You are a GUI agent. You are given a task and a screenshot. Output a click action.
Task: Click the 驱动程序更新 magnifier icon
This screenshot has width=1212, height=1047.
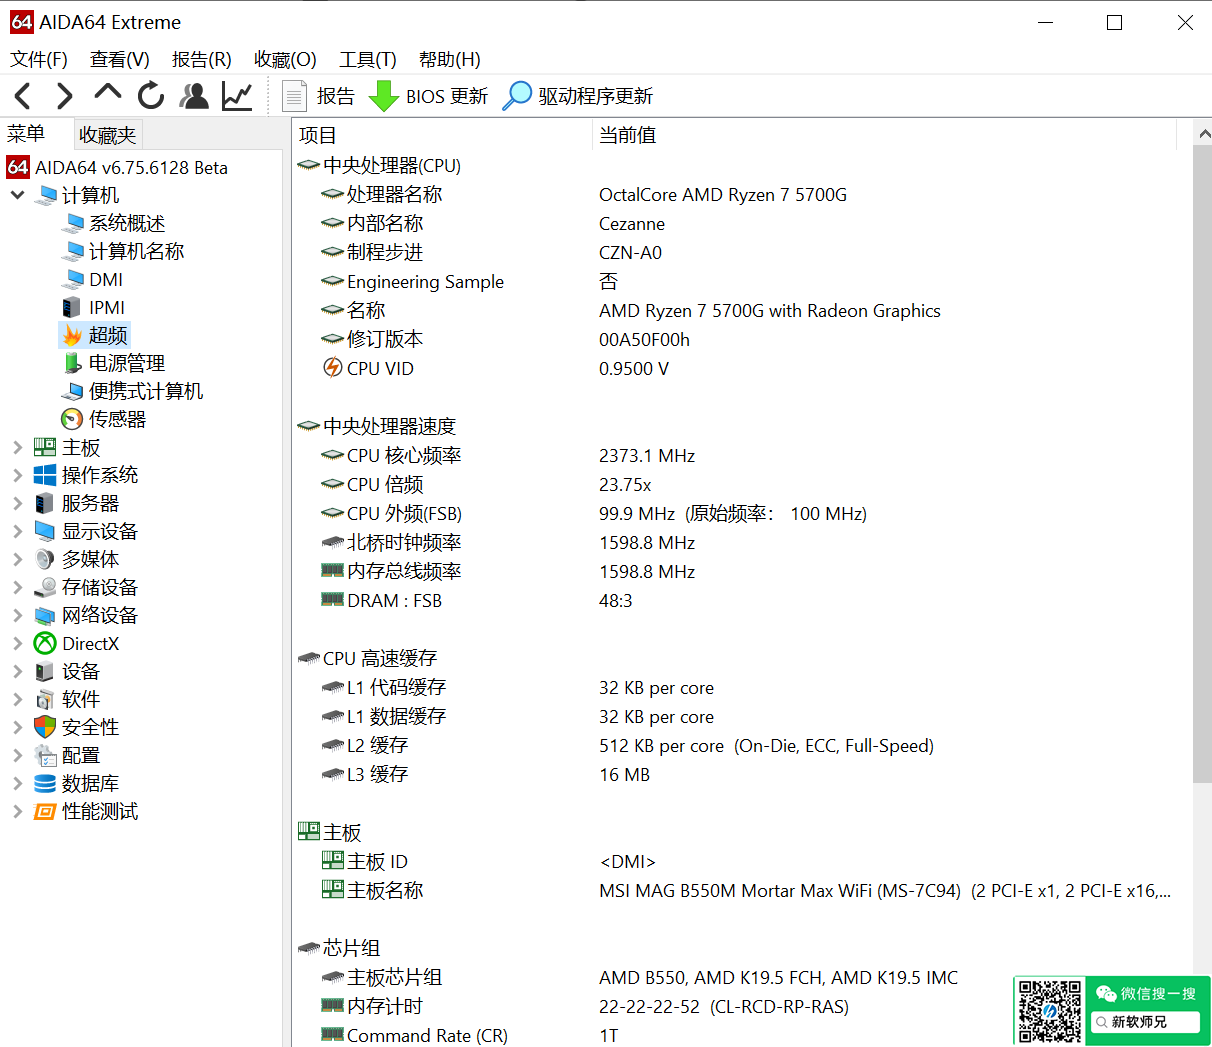coord(517,96)
